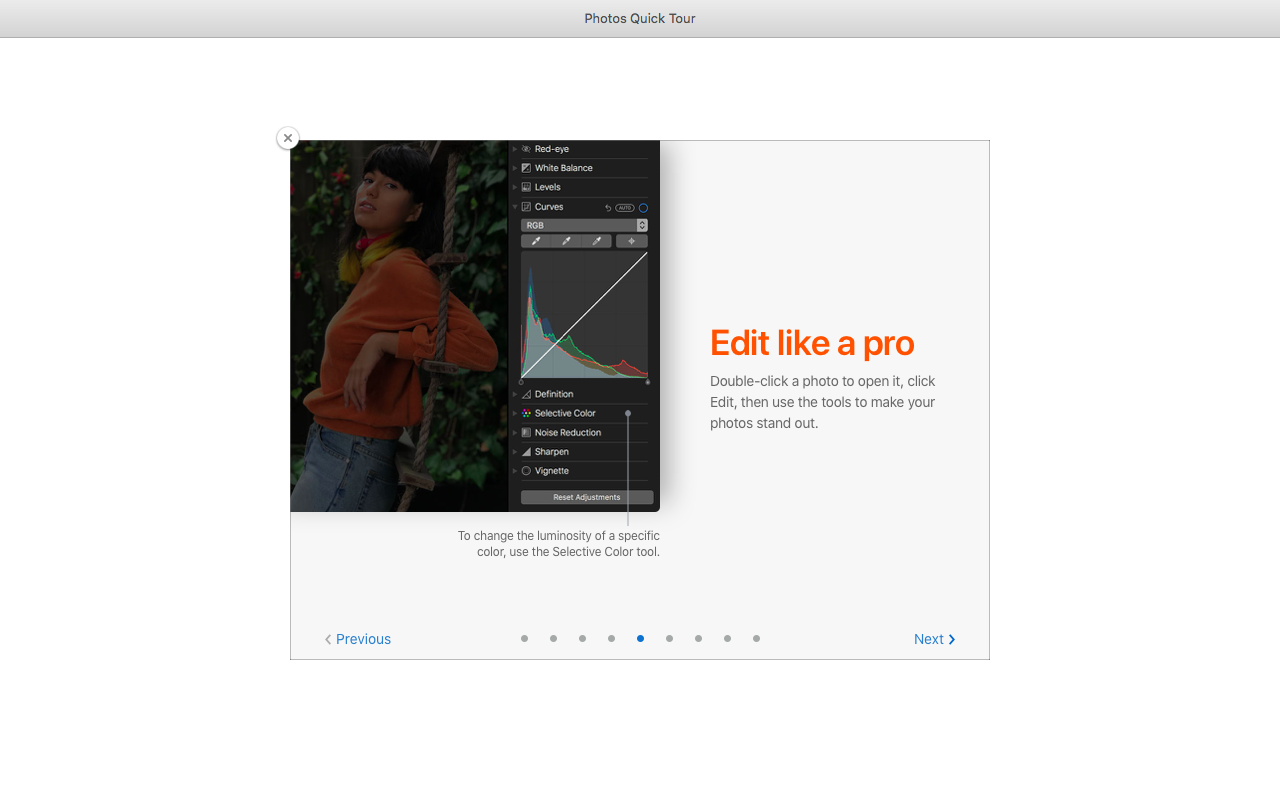1280x800 pixels.
Task: Click the Levels adjustment icon
Action: pyautogui.click(x=526, y=187)
